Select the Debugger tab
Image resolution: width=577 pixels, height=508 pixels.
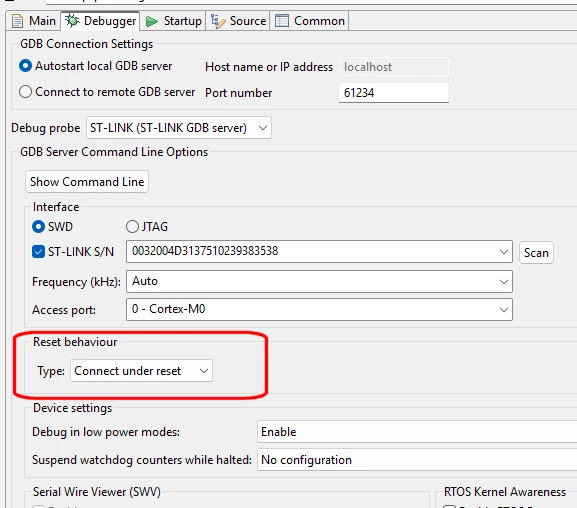pyautogui.click(x=100, y=21)
